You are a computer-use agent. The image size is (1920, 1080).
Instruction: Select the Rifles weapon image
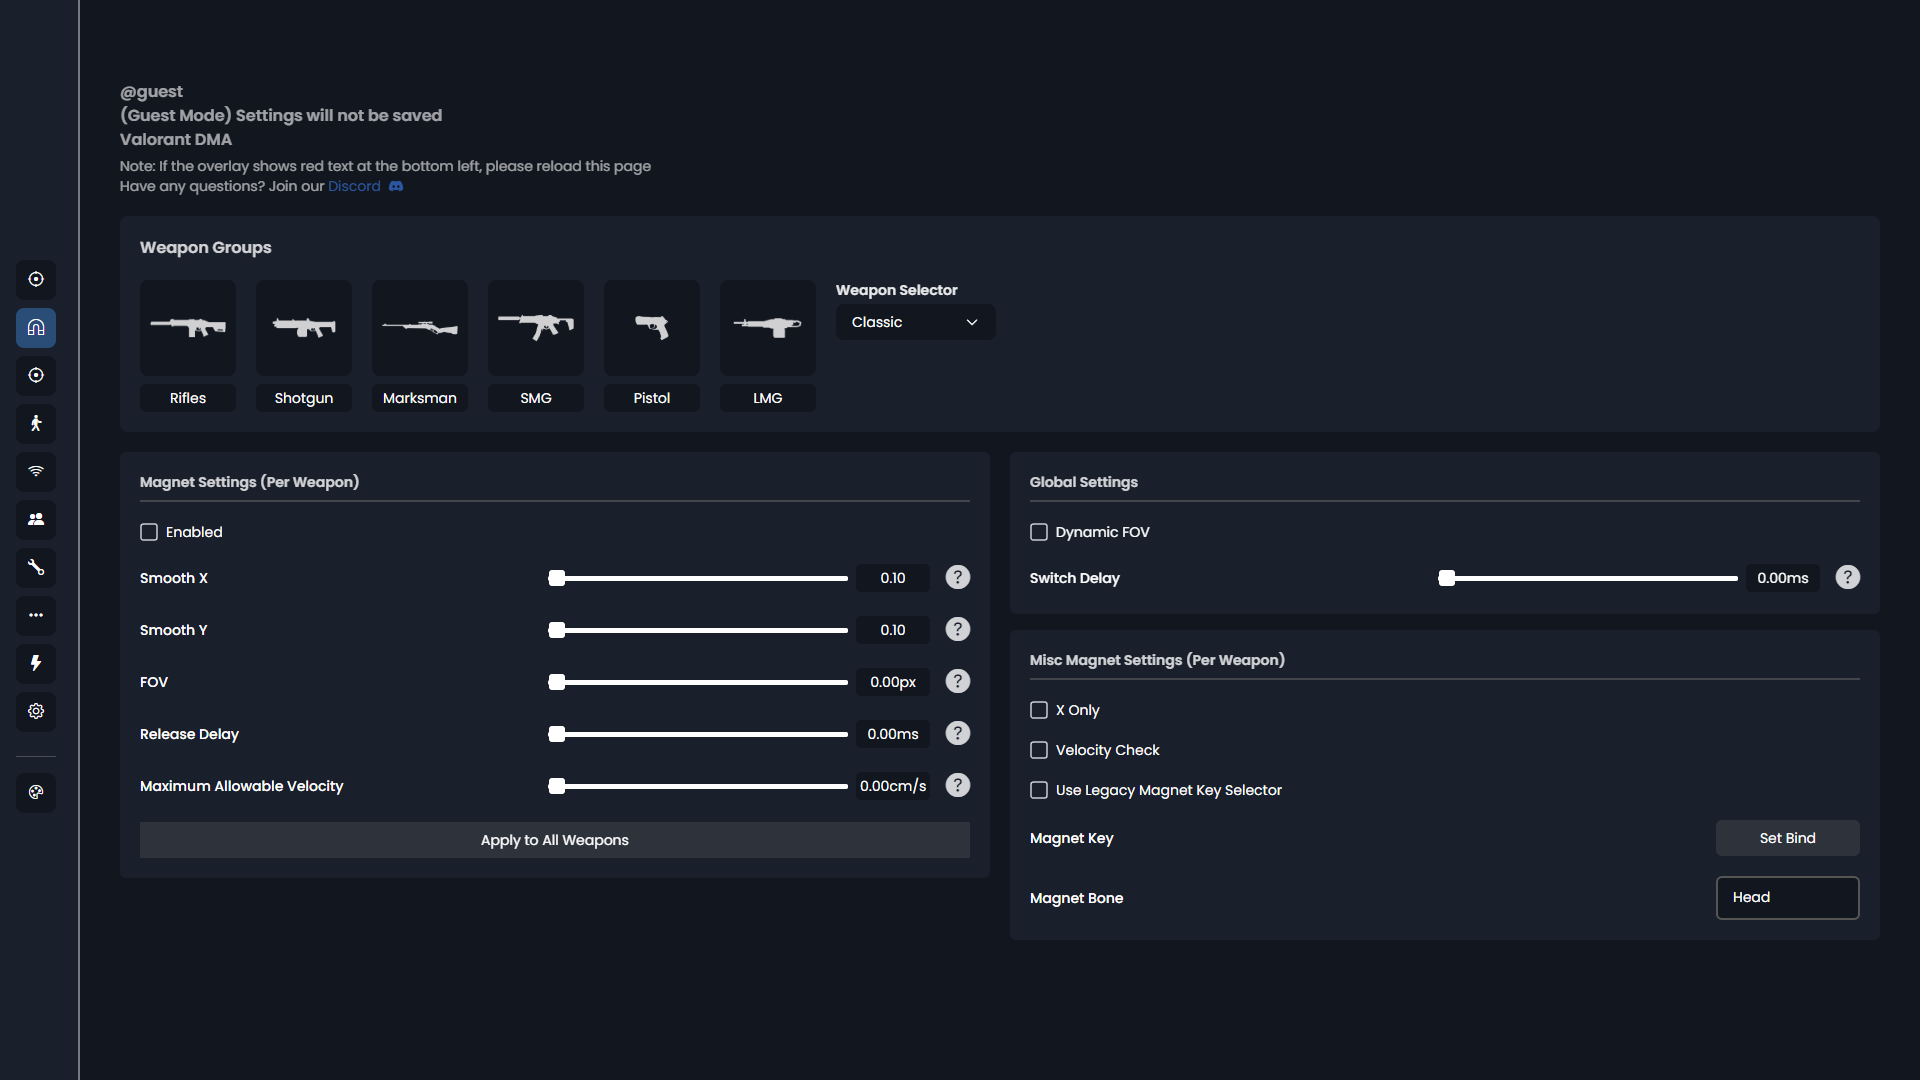tap(188, 328)
